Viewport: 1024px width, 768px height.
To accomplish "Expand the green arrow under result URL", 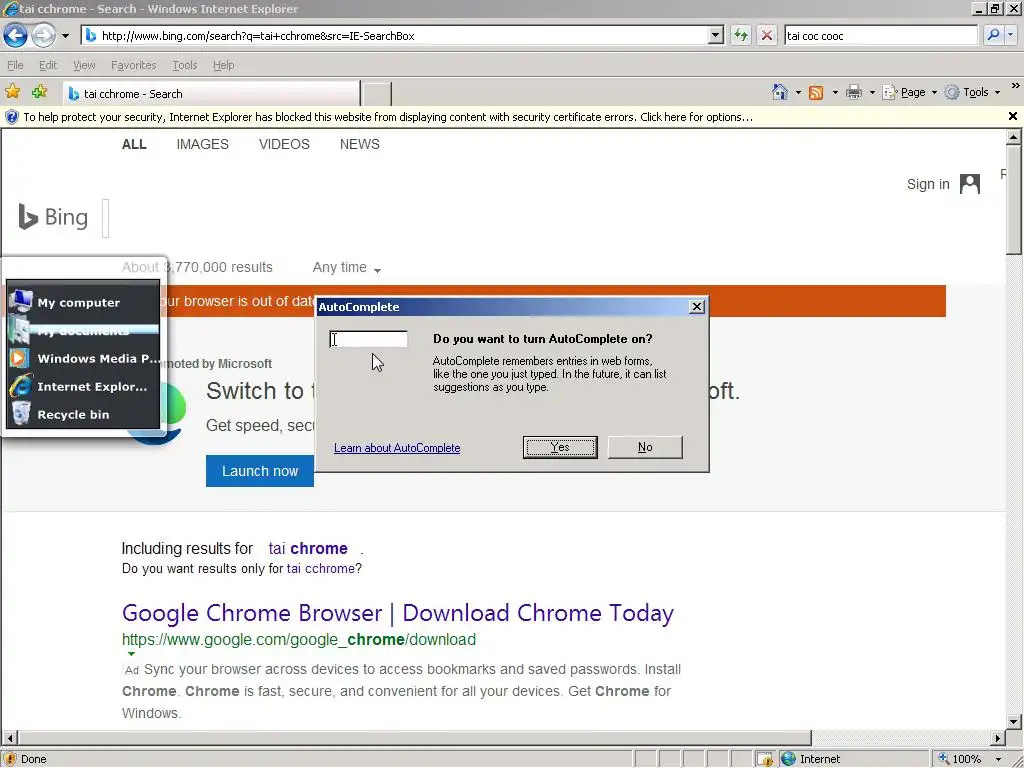I will pos(131,654).
